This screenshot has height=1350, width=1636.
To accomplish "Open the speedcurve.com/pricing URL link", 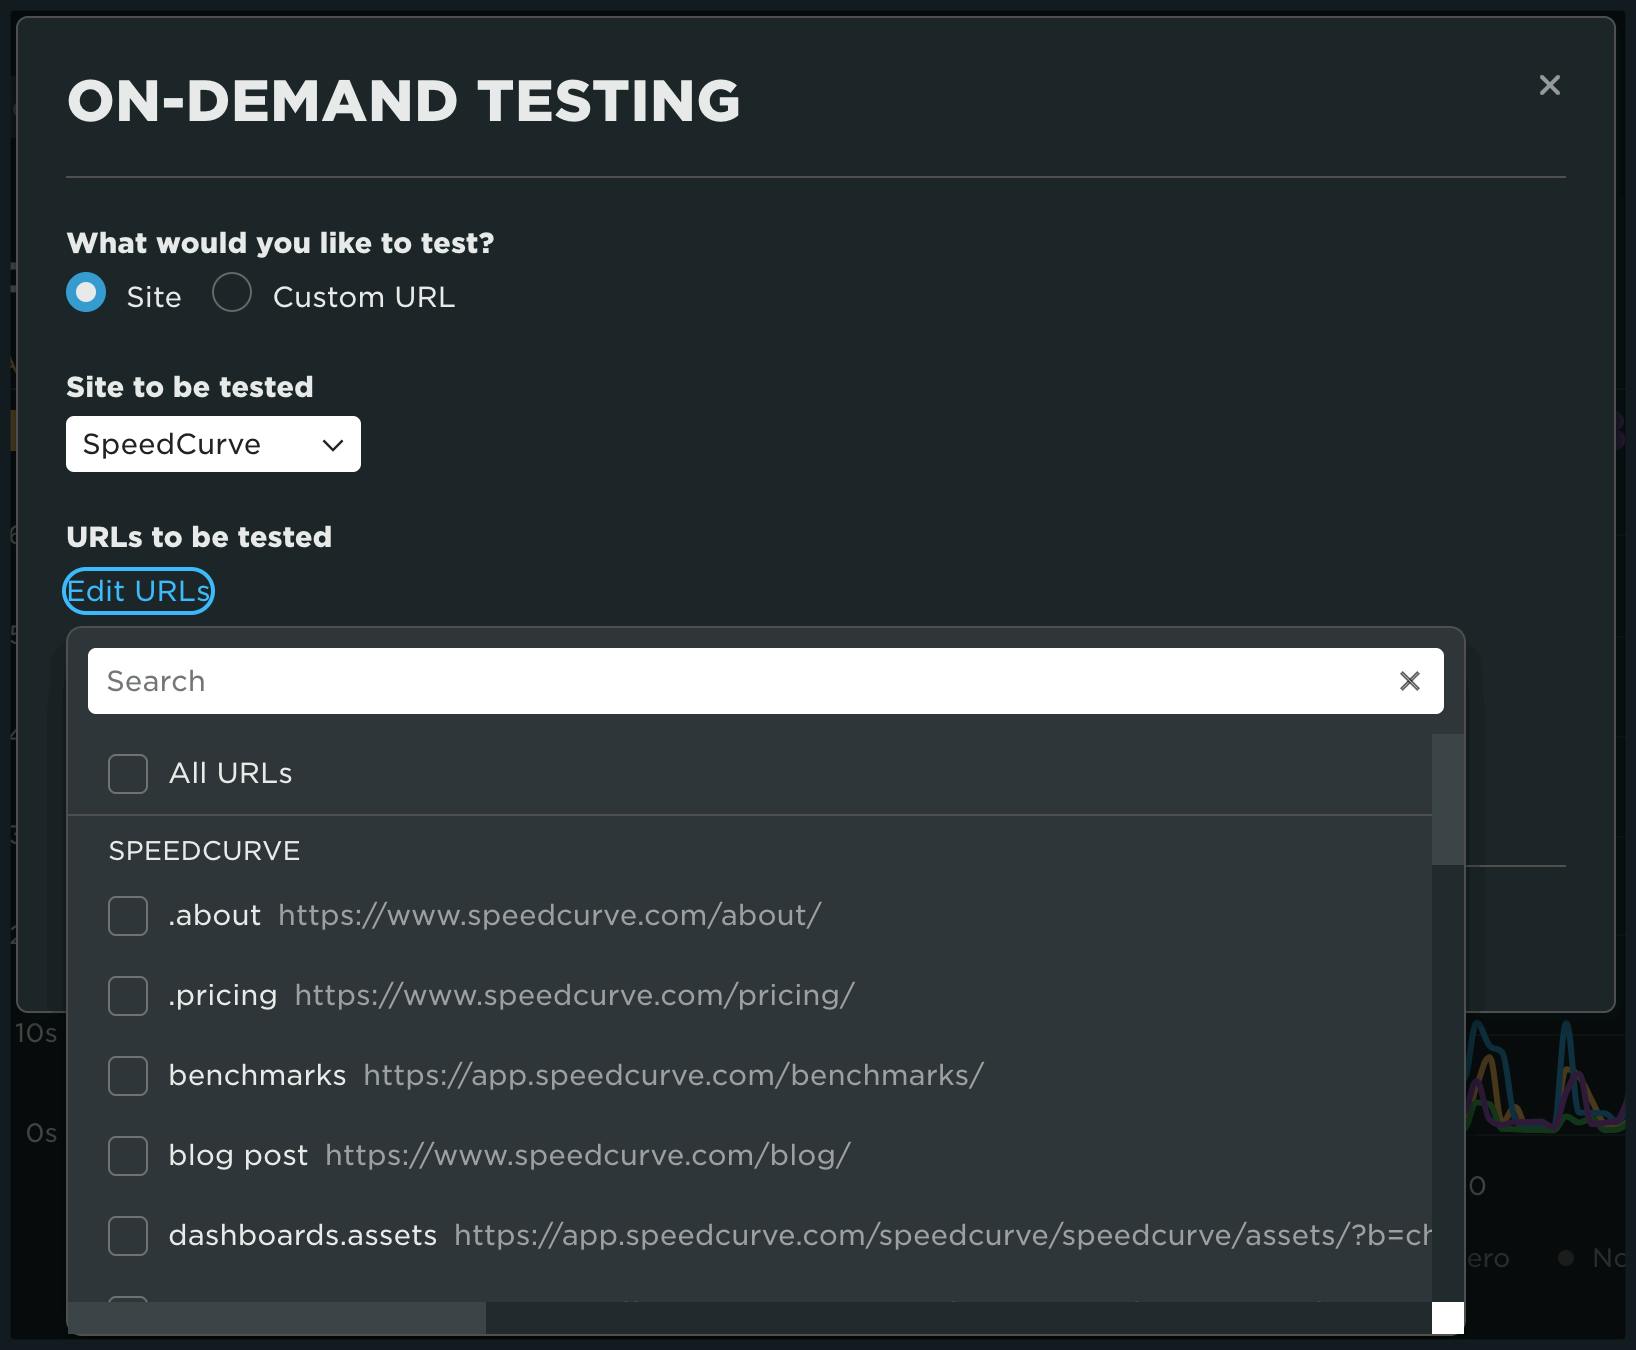I will coord(572,995).
